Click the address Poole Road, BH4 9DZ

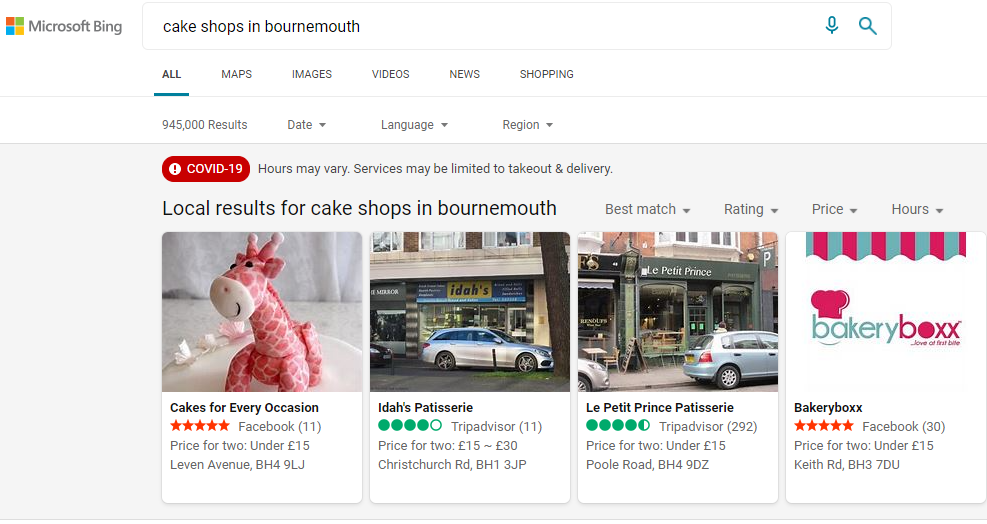647,465
